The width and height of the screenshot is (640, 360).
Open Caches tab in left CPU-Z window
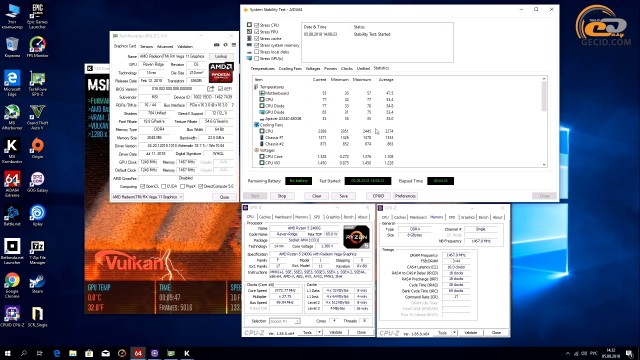(264, 217)
